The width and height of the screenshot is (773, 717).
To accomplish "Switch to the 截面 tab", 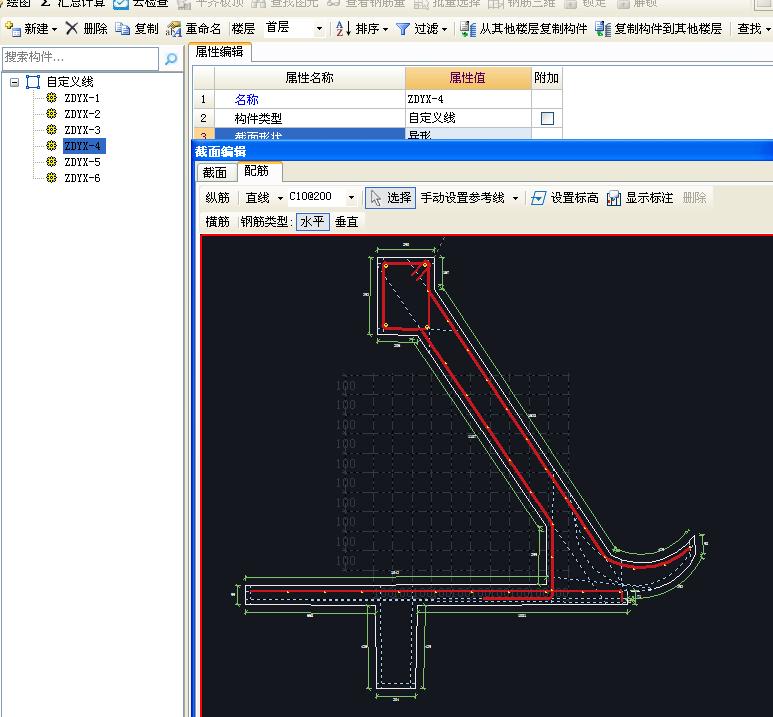I will pyautogui.click(x=215, y=172).
